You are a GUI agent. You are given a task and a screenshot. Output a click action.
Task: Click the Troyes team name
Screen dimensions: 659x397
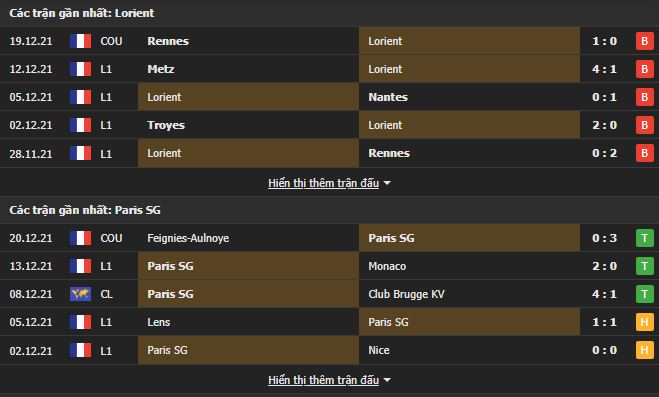click(x=166, y=125)
